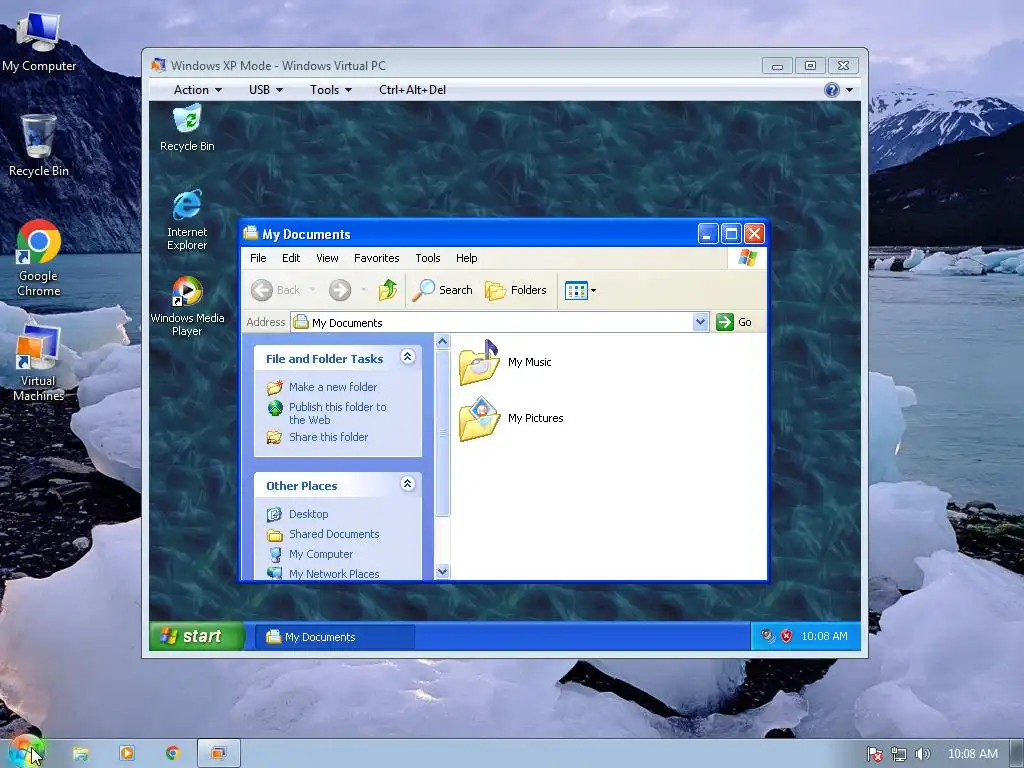Screen dimensions: 1024x768
Task: Open My Network Places link
Action: [x=323, y=573]
